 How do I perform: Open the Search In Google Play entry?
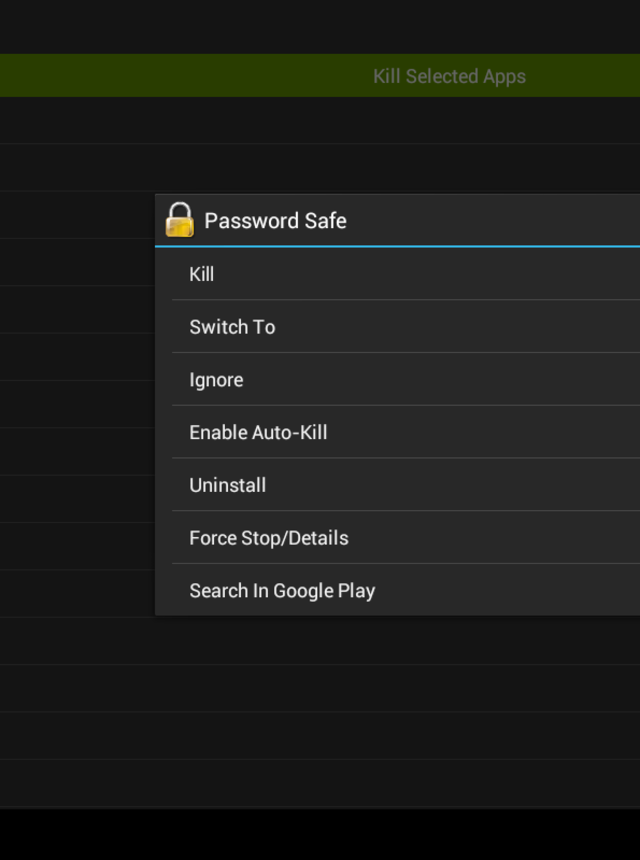282,591
